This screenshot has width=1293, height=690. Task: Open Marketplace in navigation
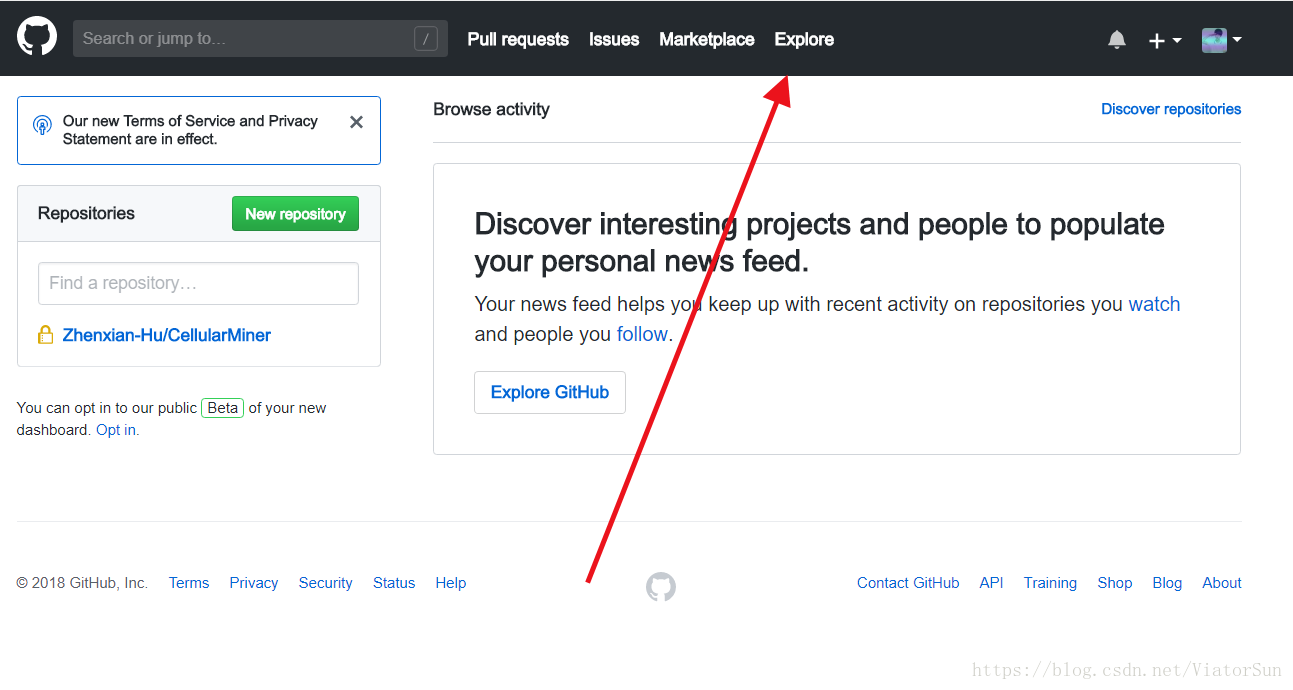point(707,40)
